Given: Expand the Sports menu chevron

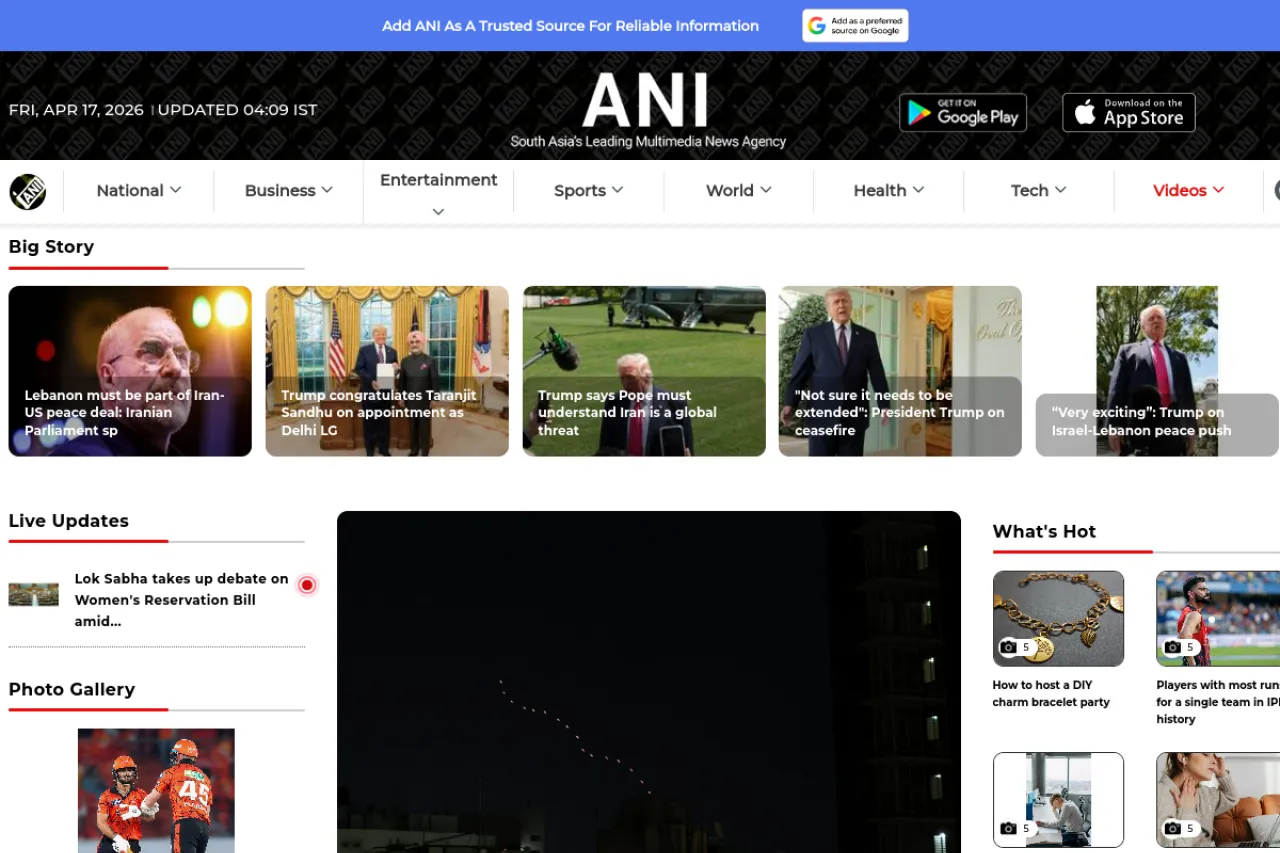Looking at the screenshot, I should point(618,190).
